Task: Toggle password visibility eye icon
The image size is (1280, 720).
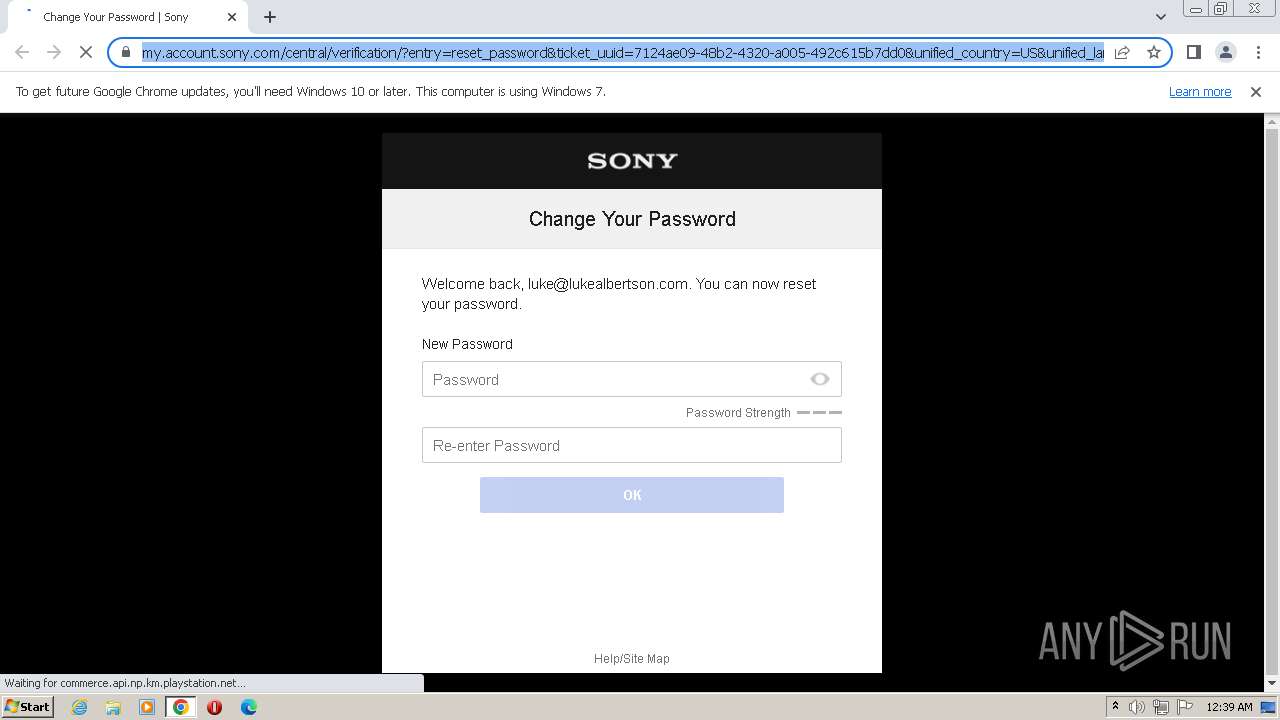Action: (x=820, y=379)
